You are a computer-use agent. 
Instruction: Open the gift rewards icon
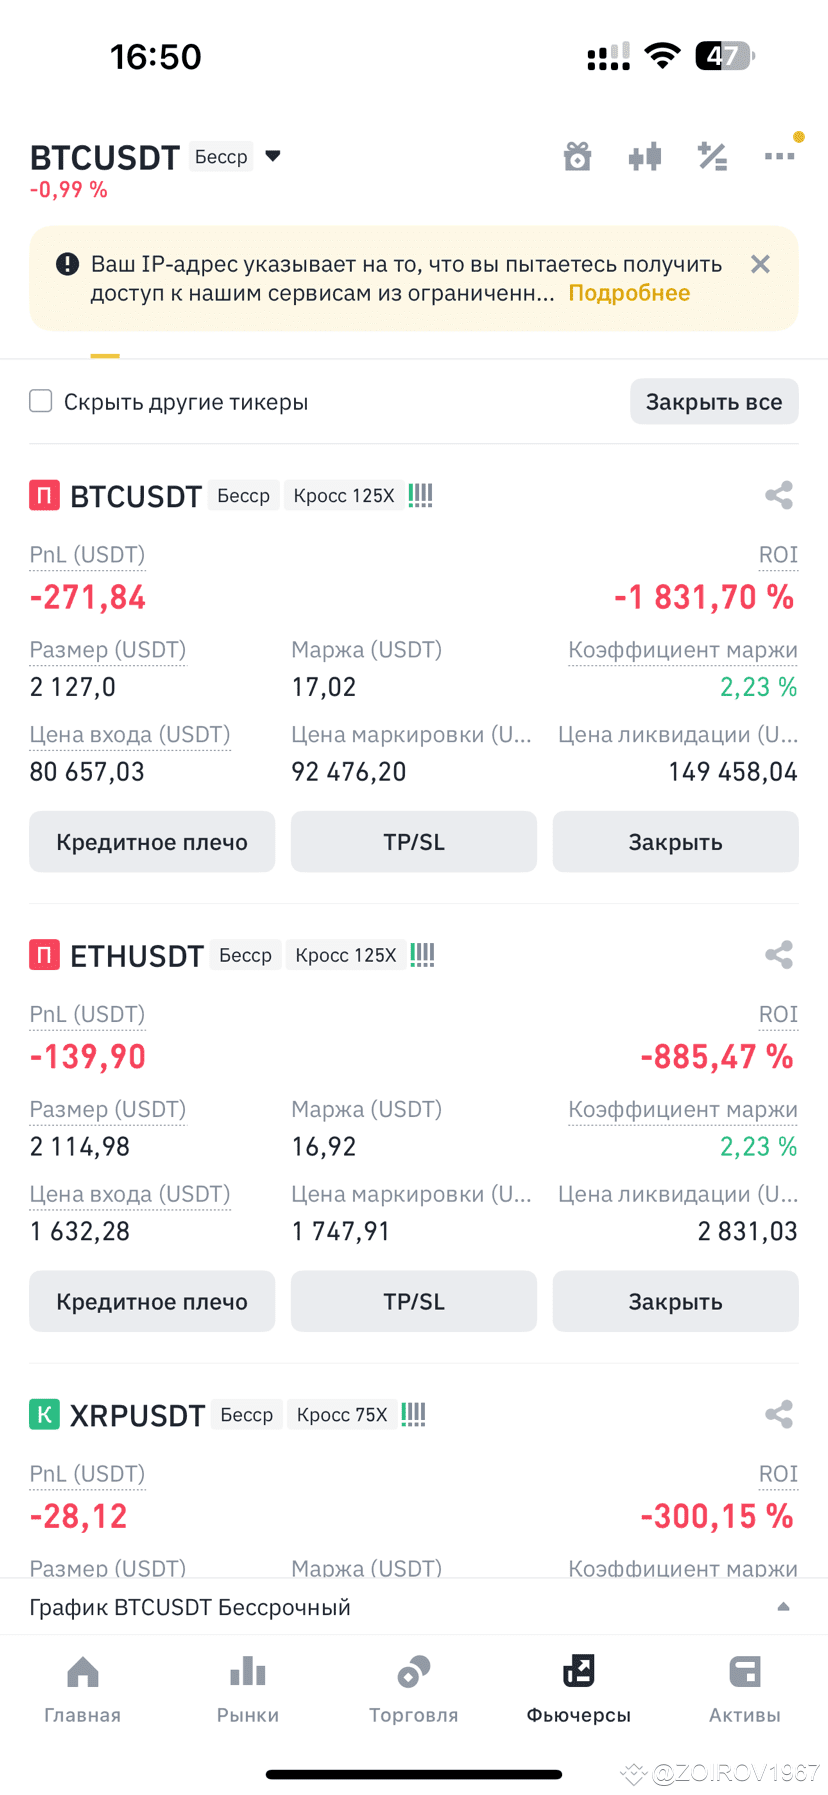point(577,156)
